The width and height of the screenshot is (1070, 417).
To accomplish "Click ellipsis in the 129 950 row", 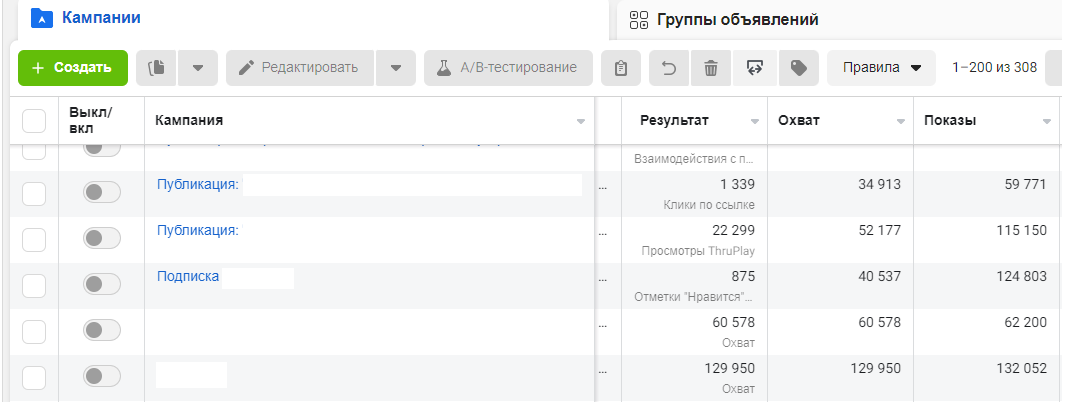I will coord(603,372).
